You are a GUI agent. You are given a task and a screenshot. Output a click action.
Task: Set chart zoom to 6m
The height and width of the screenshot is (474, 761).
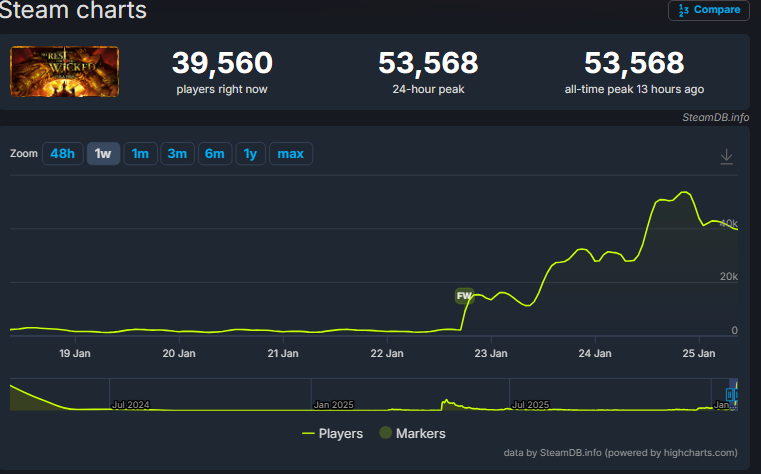click(x=215, y=154)
